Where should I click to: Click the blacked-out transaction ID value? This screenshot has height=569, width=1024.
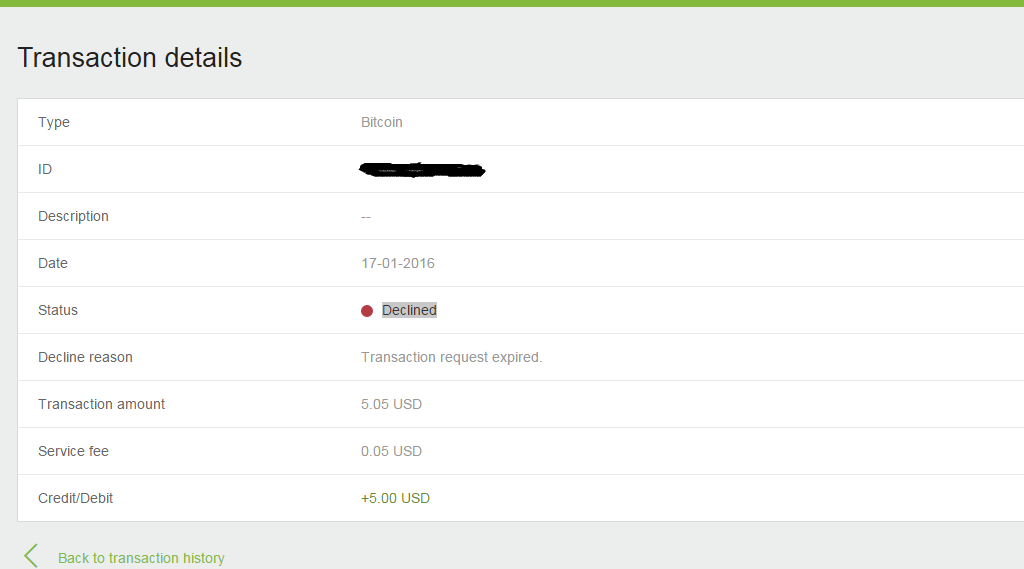click(x=422, y=170)
